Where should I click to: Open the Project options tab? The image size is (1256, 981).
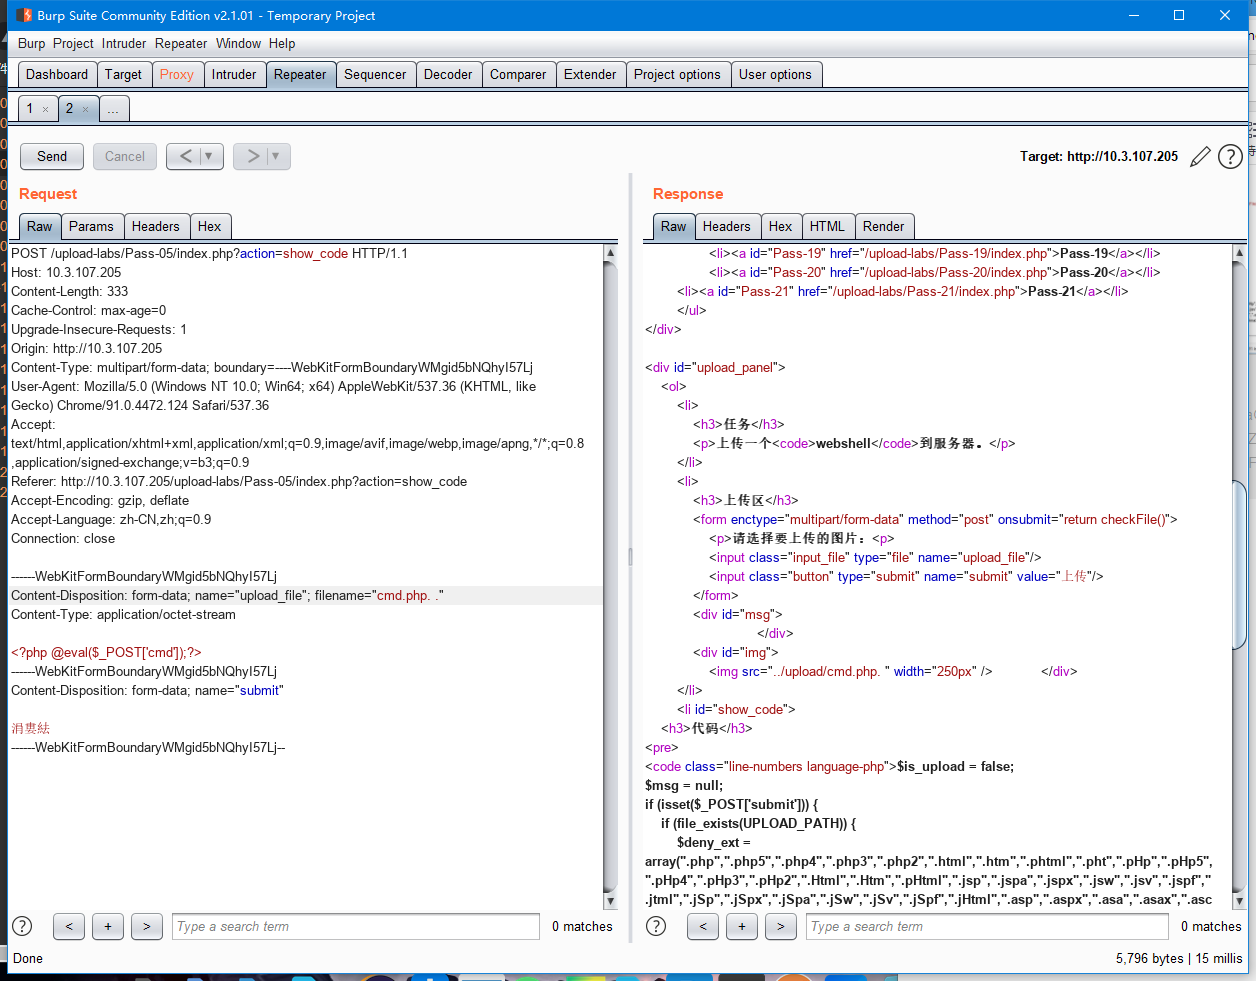677,74
